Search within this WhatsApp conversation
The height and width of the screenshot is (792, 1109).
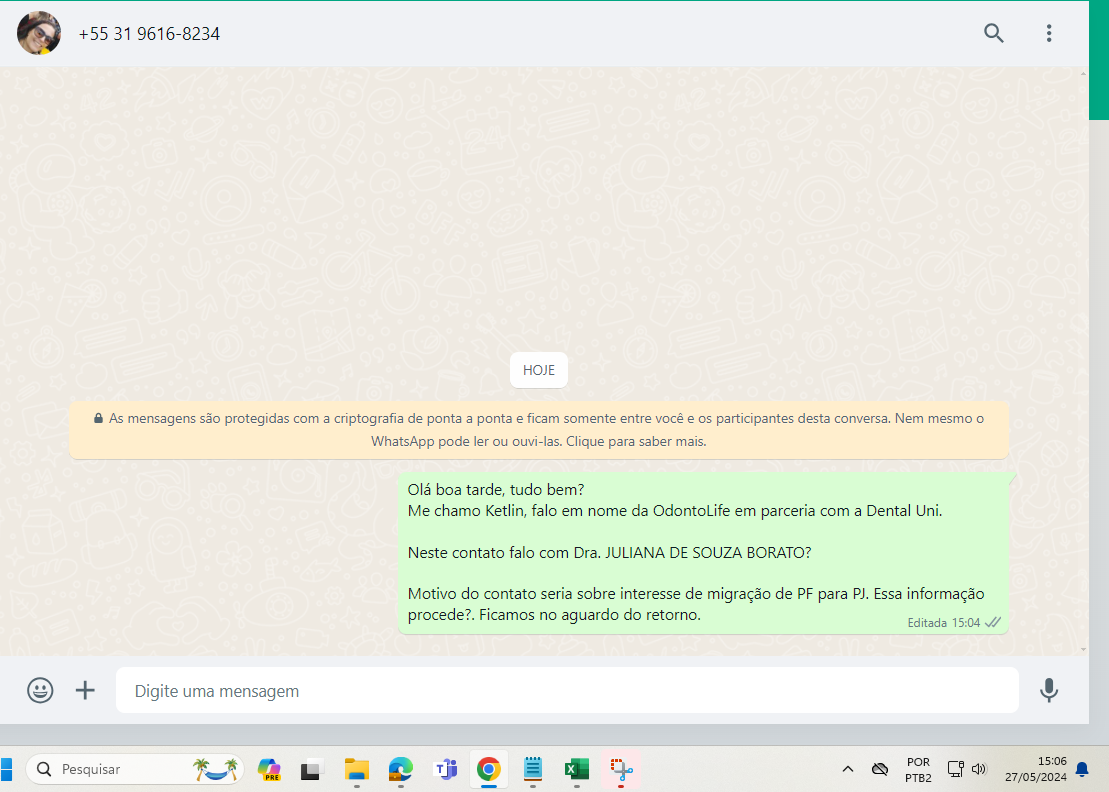tap(994, 33)
